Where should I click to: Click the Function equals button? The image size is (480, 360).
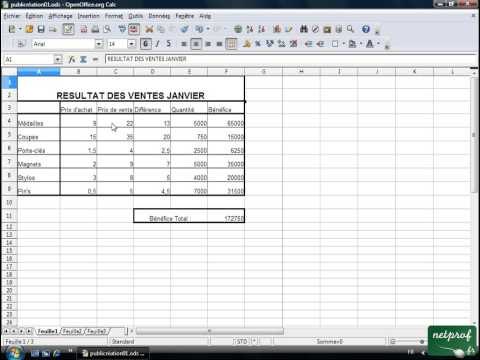95,59
